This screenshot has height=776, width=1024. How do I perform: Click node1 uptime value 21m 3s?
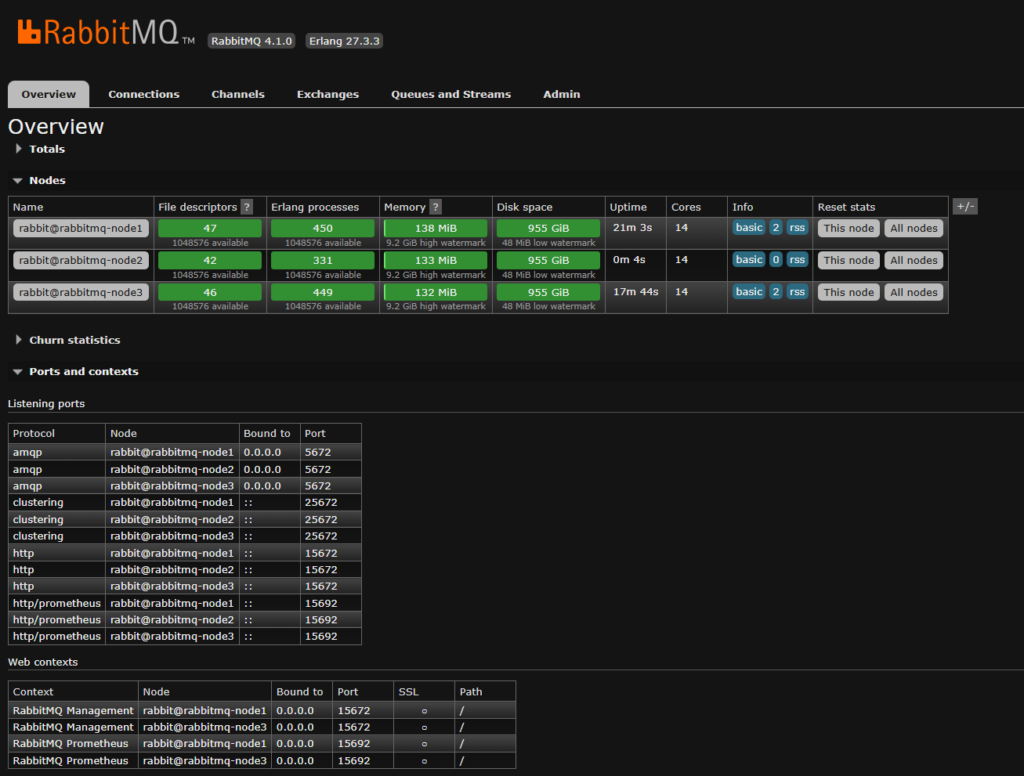pos(632,227)
